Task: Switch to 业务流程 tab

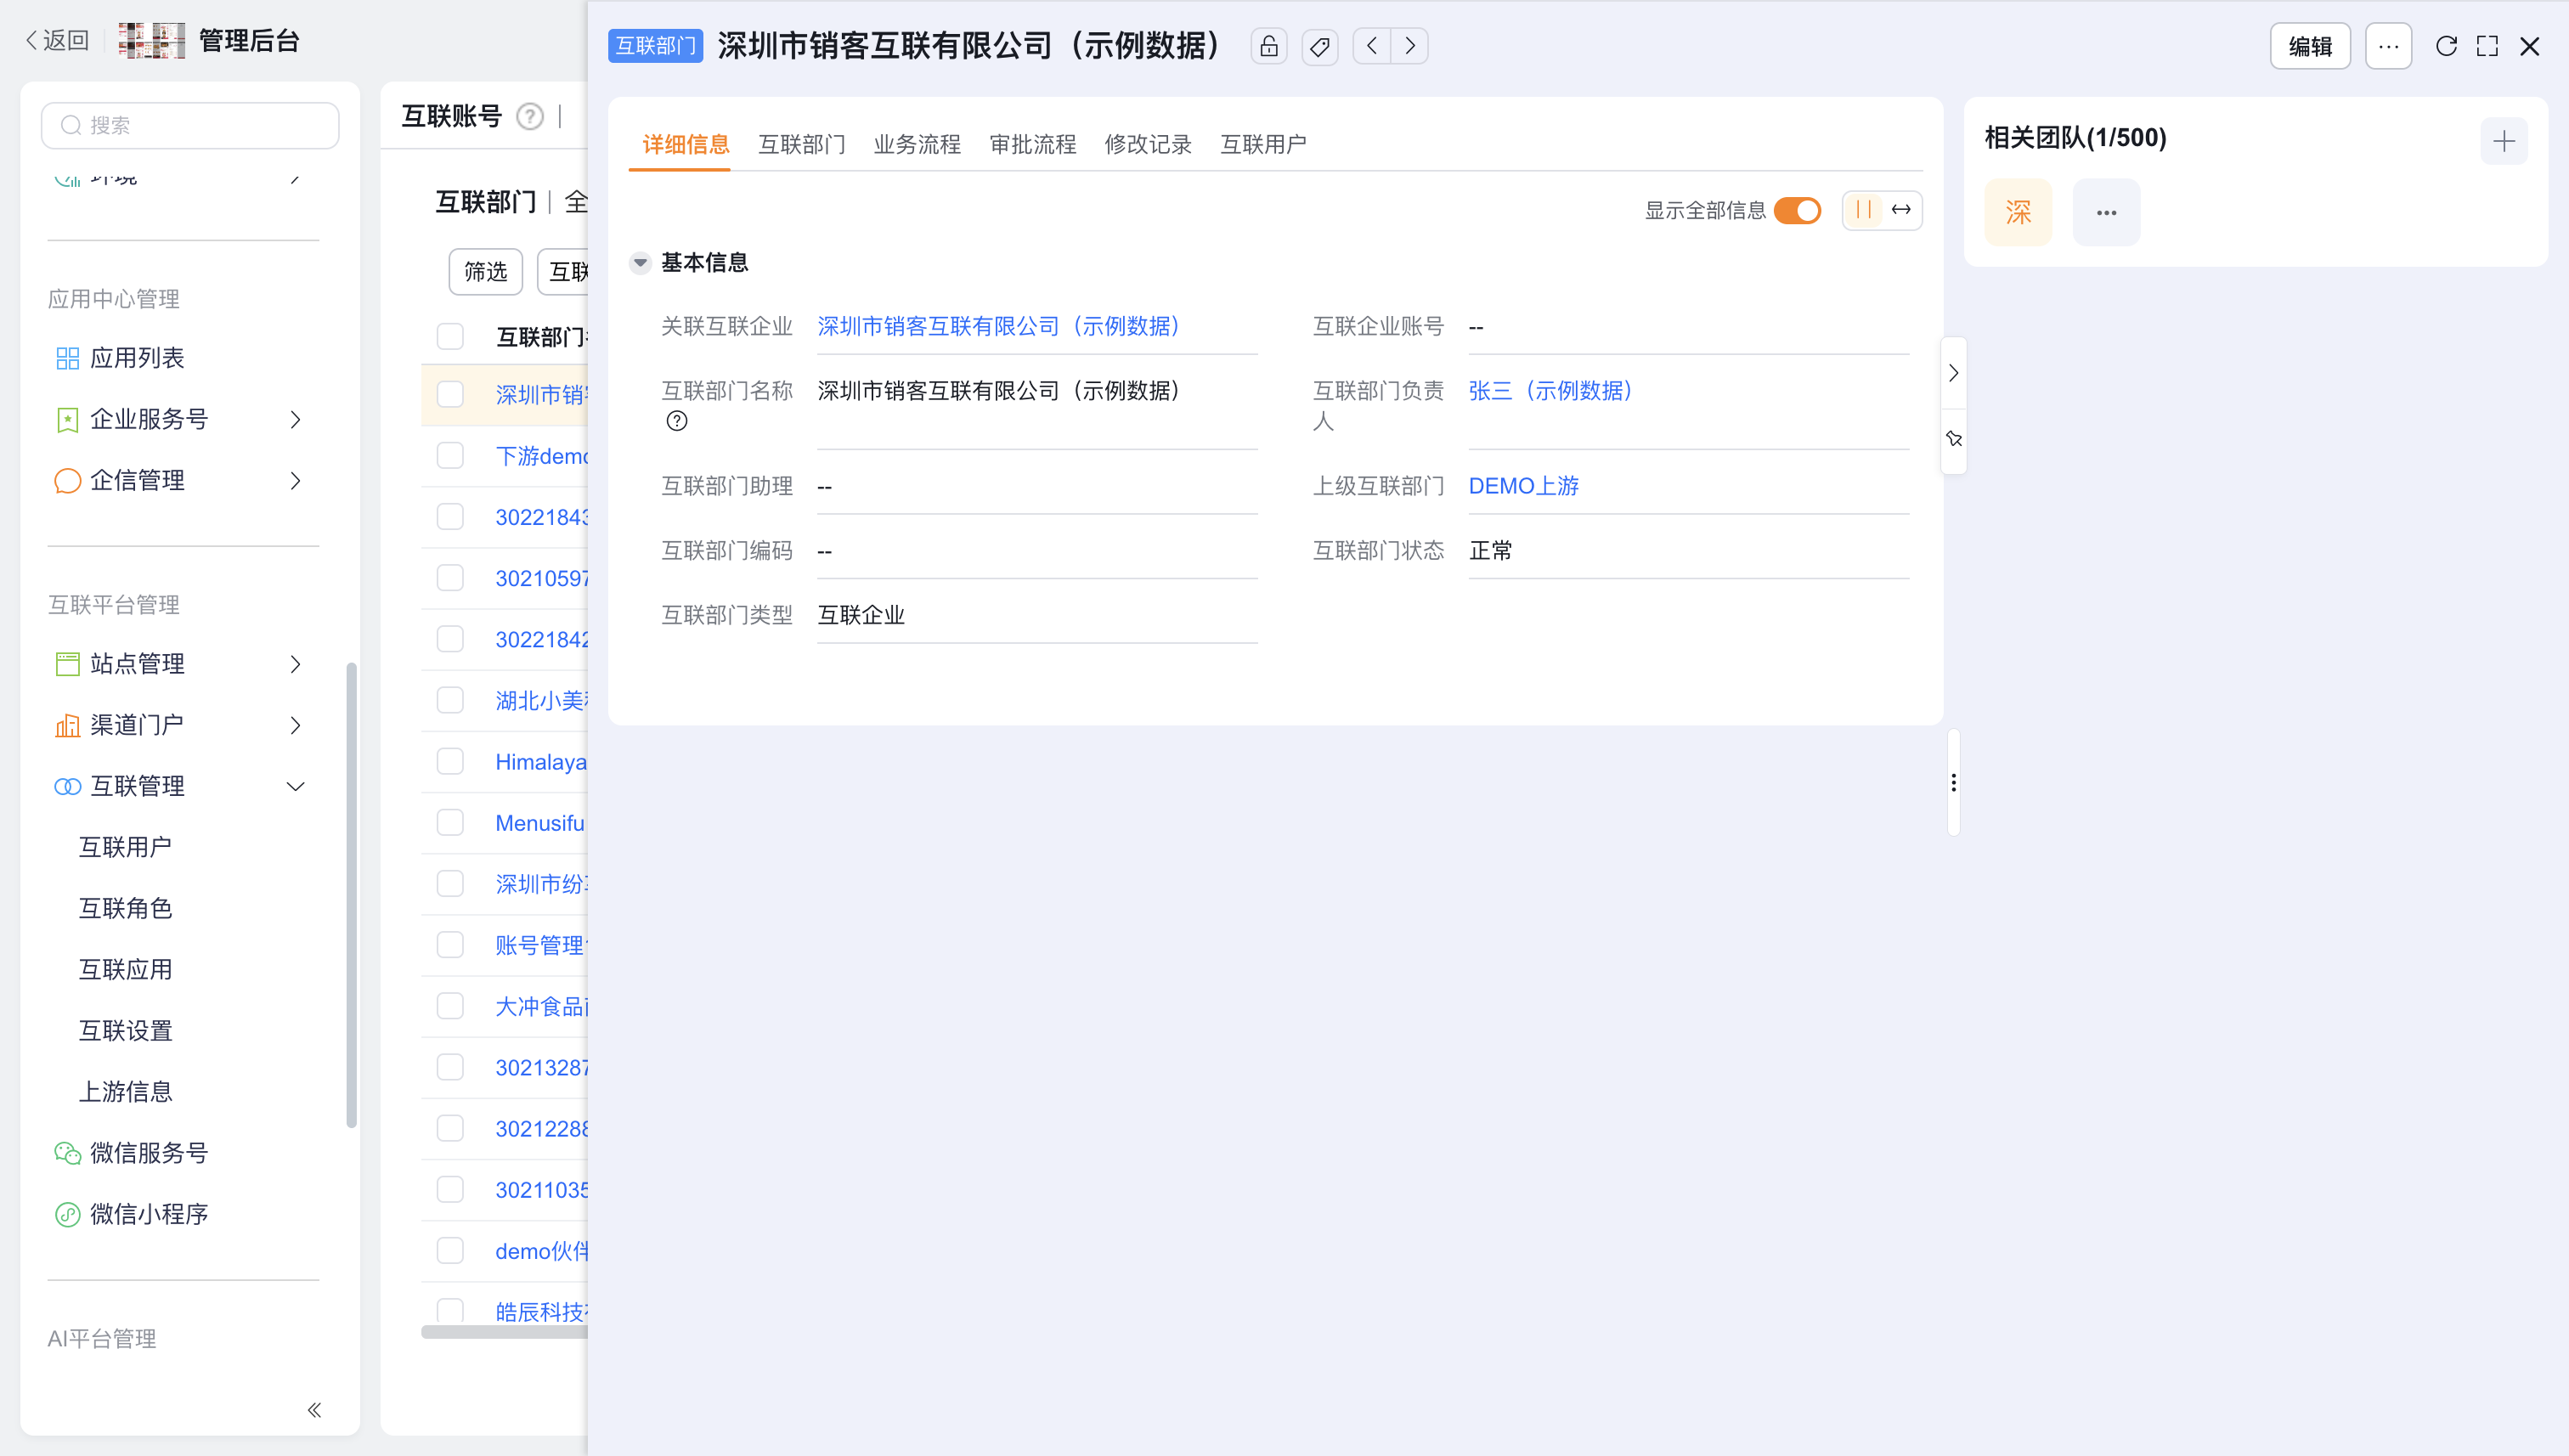Action: (x=917, y=145)
